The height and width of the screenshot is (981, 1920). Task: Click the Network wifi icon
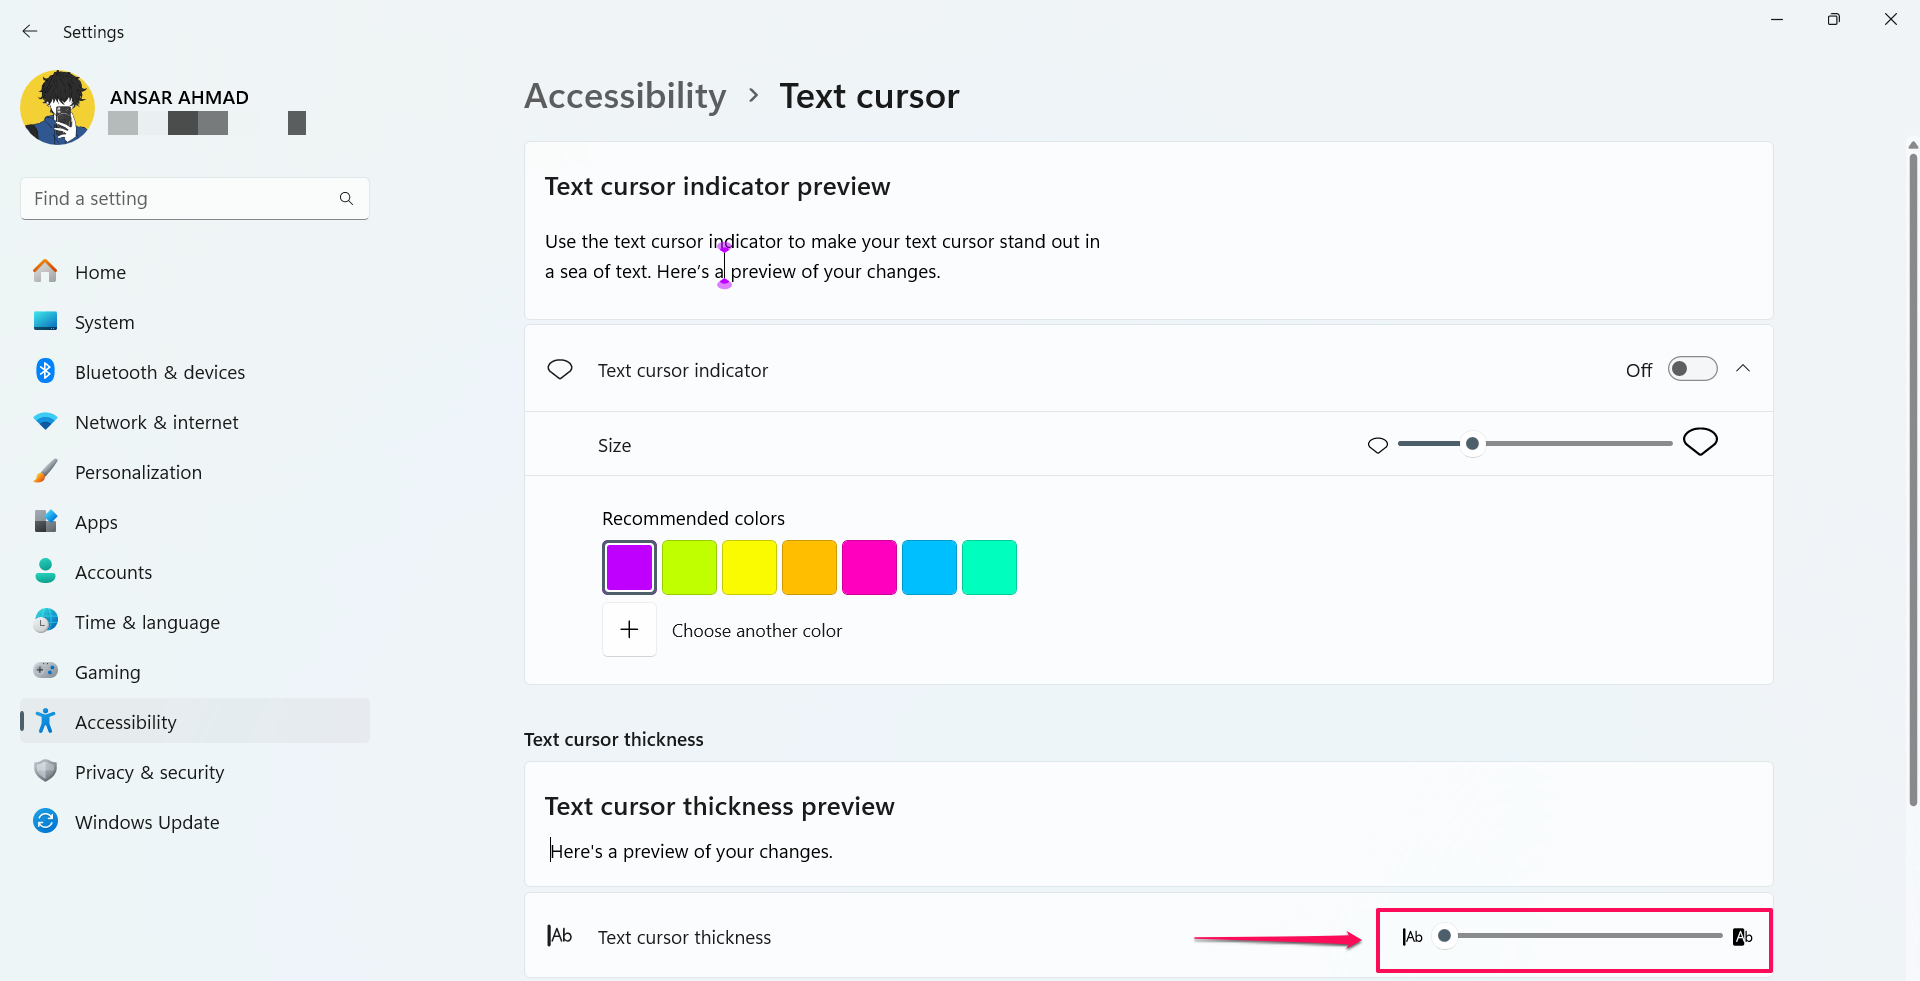45,421
